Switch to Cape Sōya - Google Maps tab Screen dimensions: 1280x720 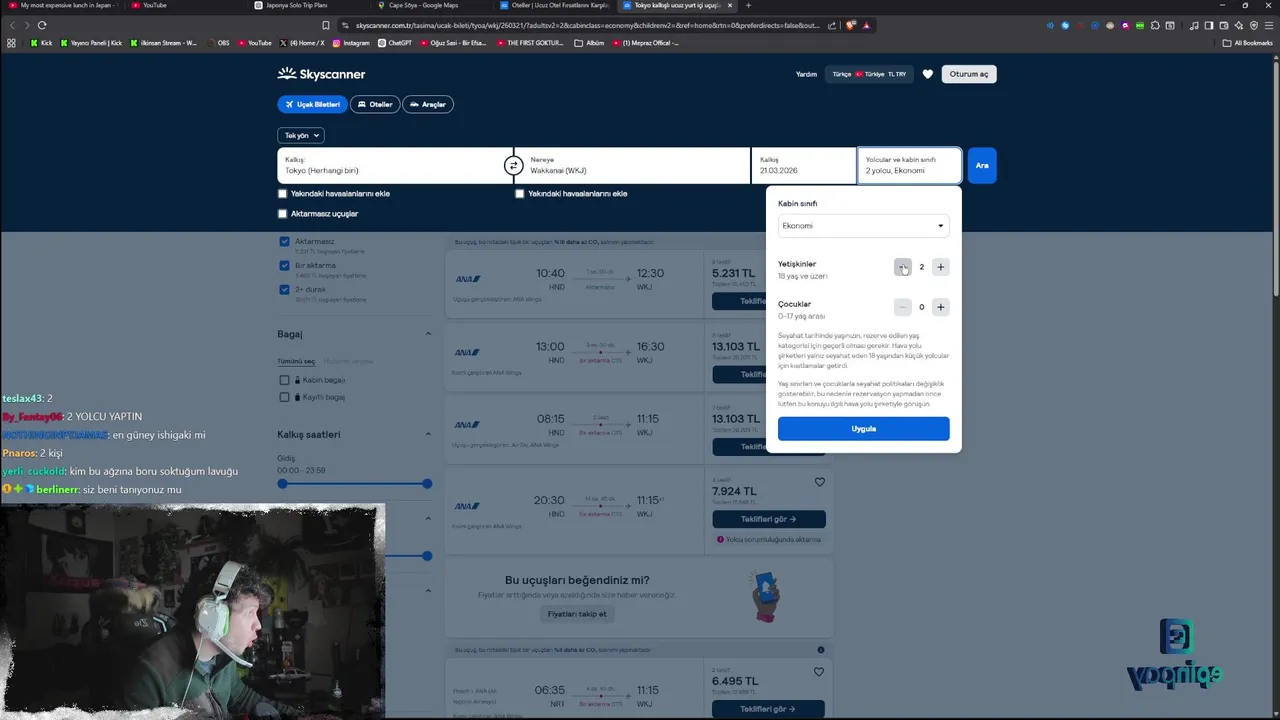[x=430, y=6]
